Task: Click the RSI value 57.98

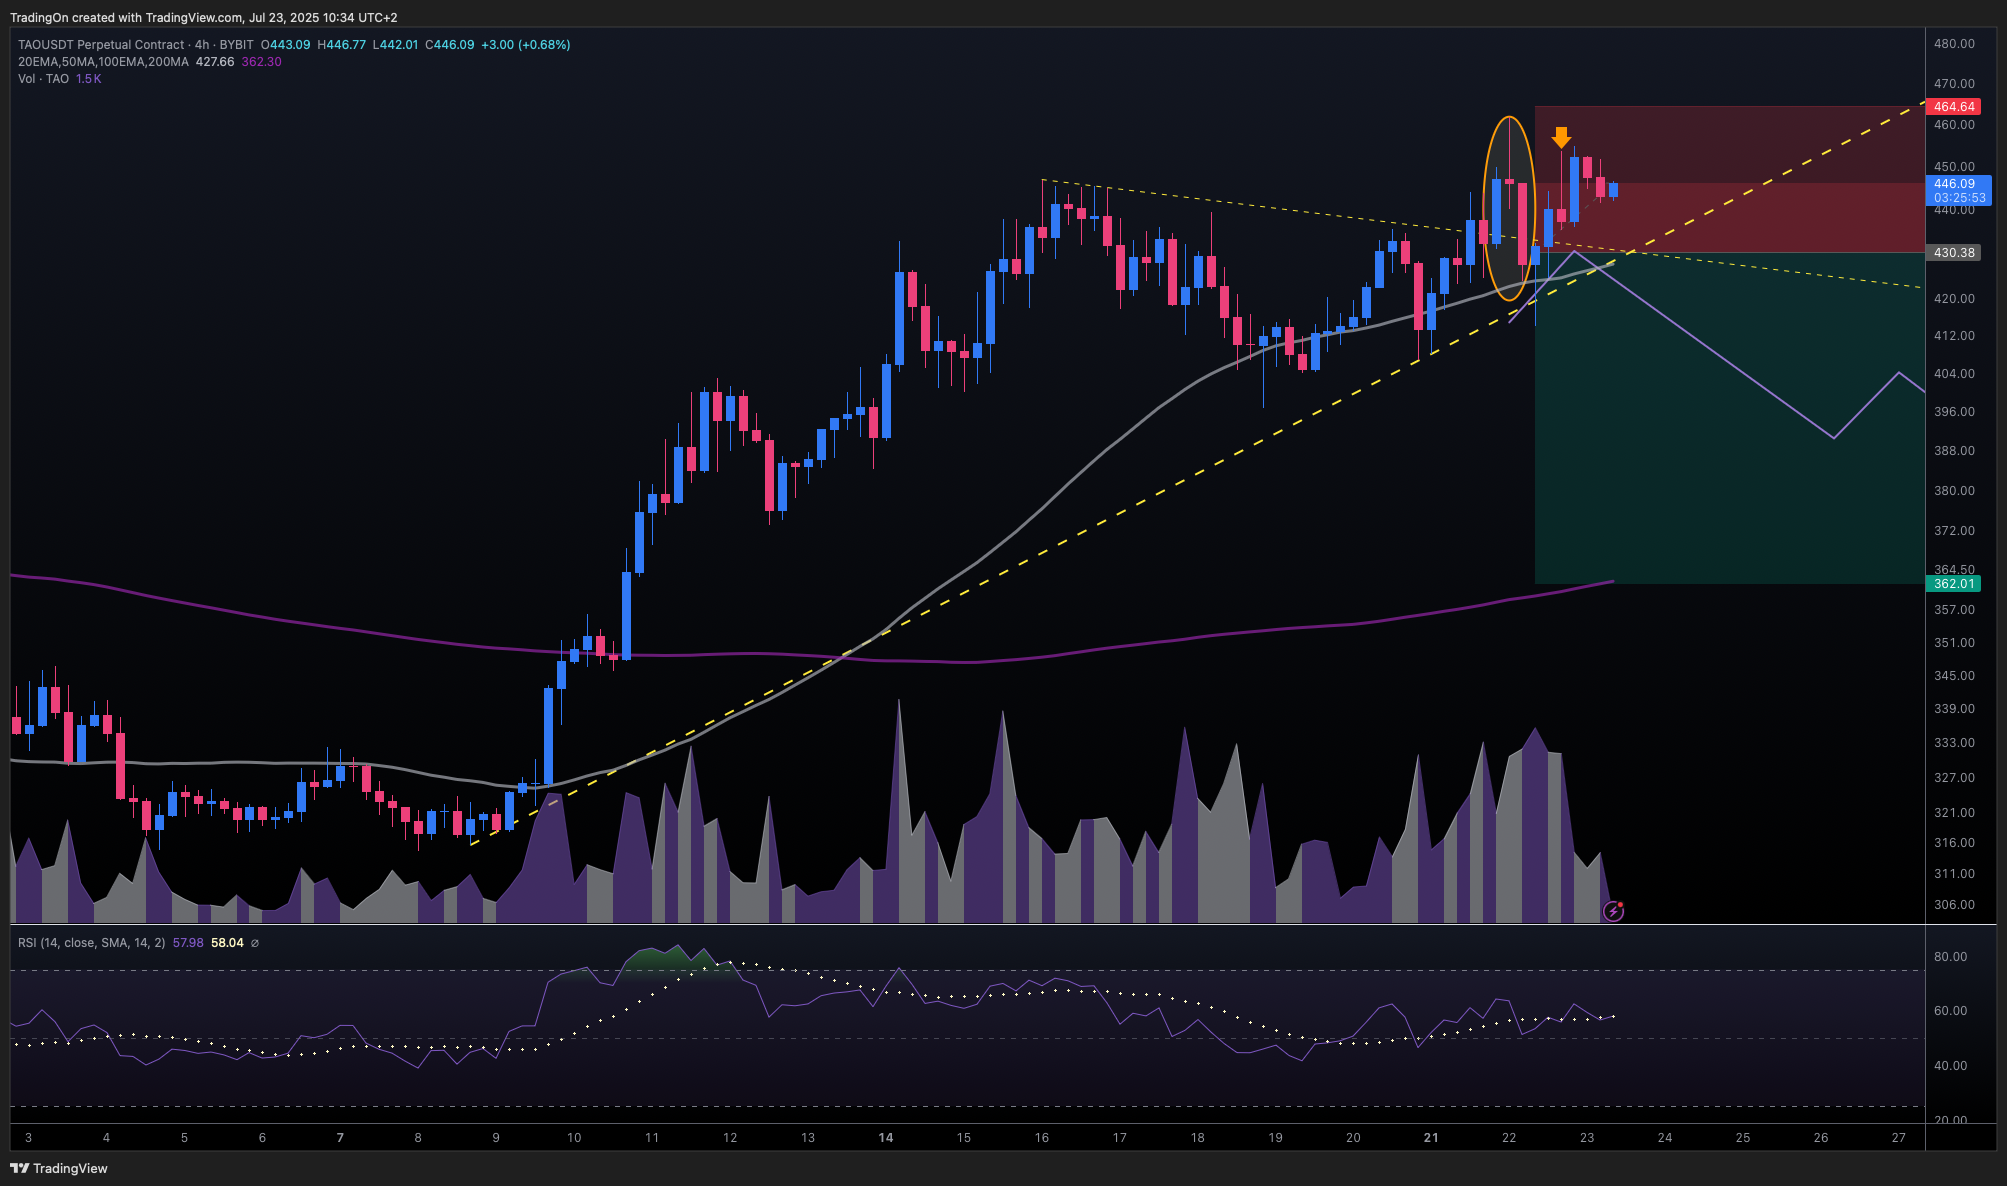Action: 188,943
